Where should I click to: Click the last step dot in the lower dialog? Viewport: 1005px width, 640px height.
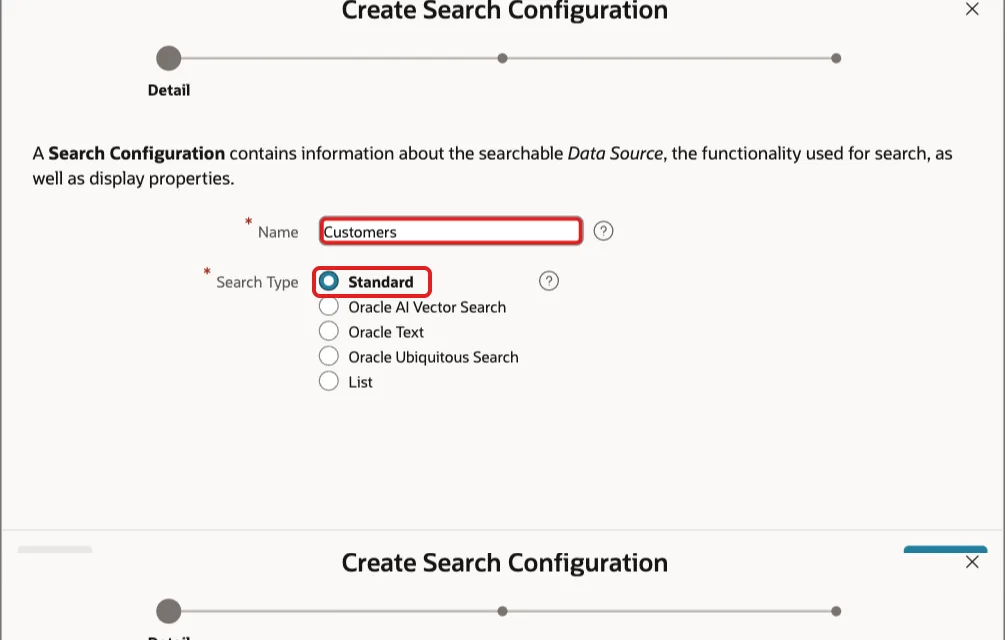click(x=836, y=611)
